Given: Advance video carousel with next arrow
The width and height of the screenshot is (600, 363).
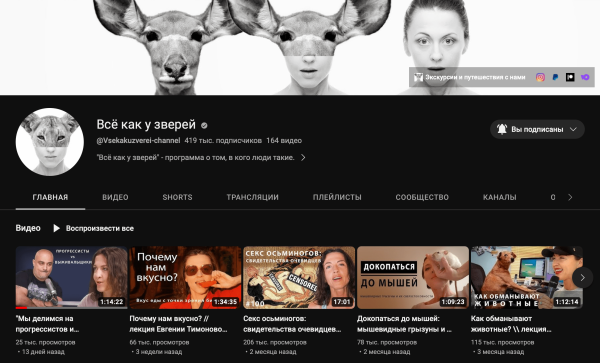Looking at the screenshot, I should coord(582,278).
